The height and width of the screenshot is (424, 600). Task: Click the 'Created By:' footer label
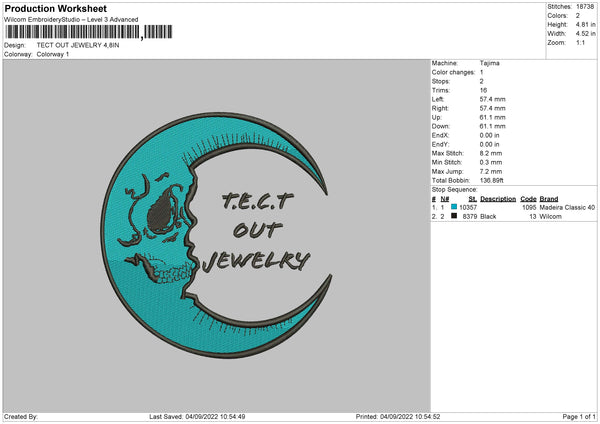click(x=21, y=417)
